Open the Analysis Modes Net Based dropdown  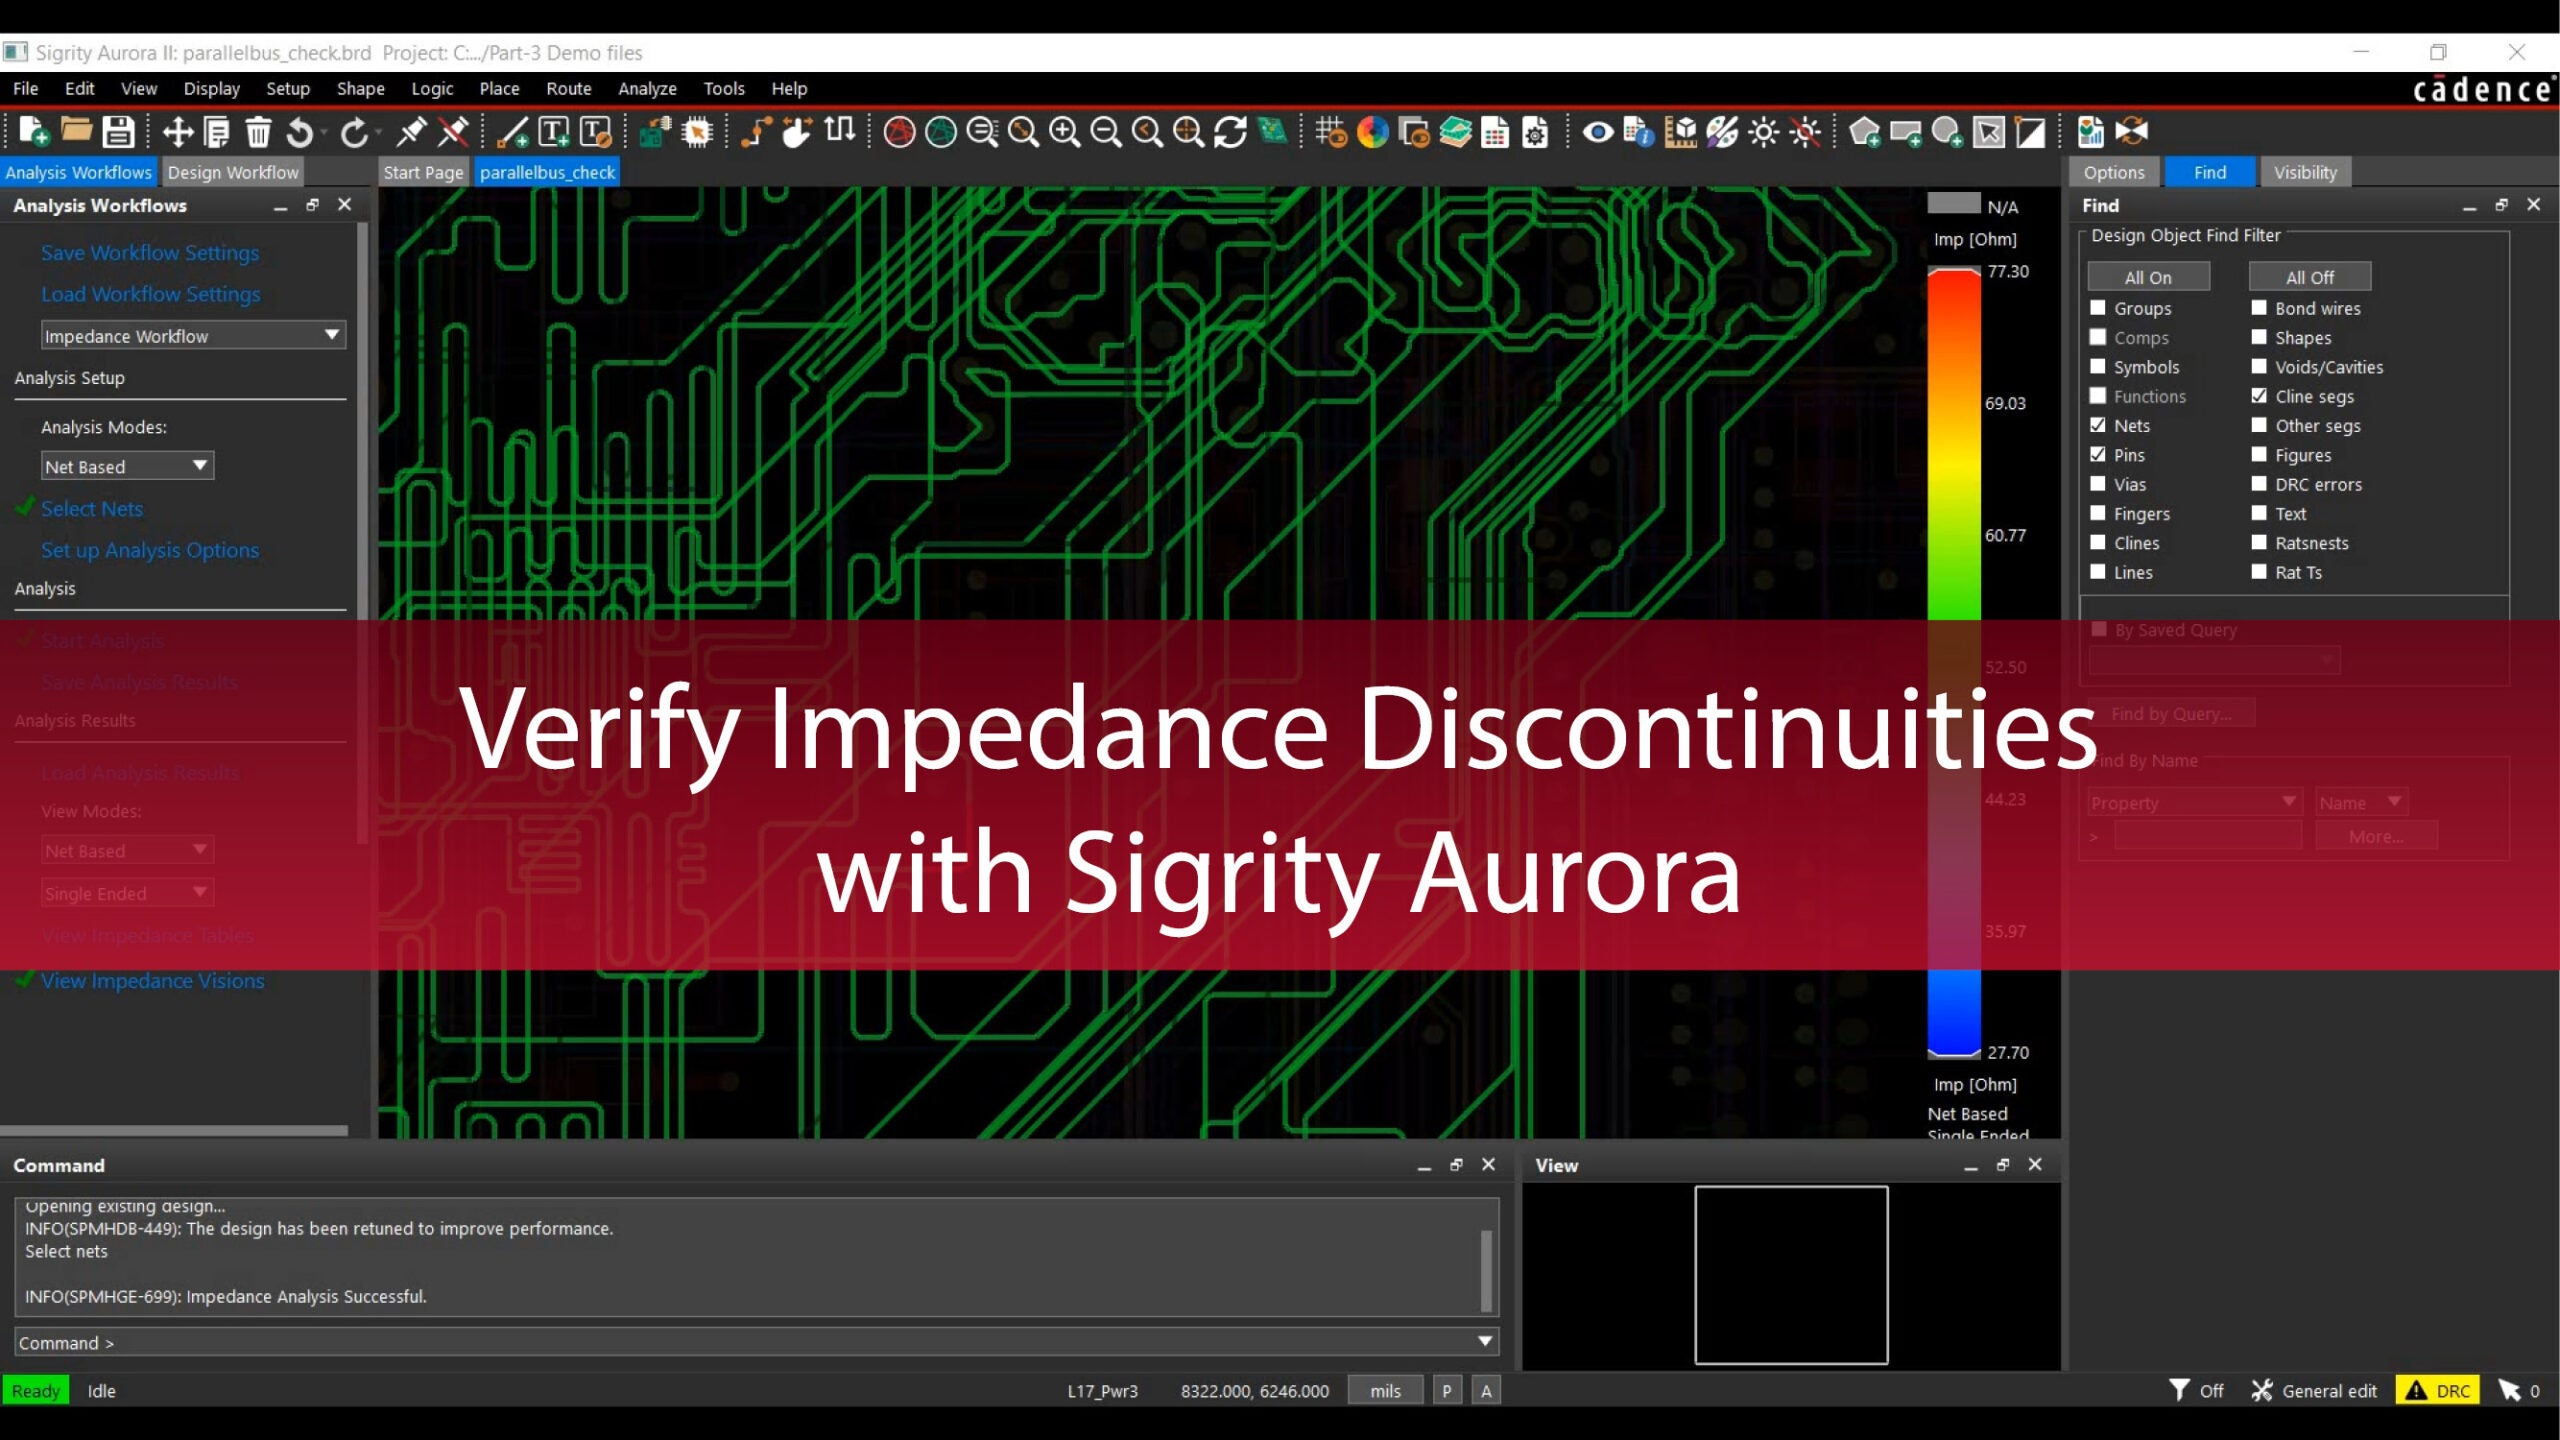tap(127, 466)
